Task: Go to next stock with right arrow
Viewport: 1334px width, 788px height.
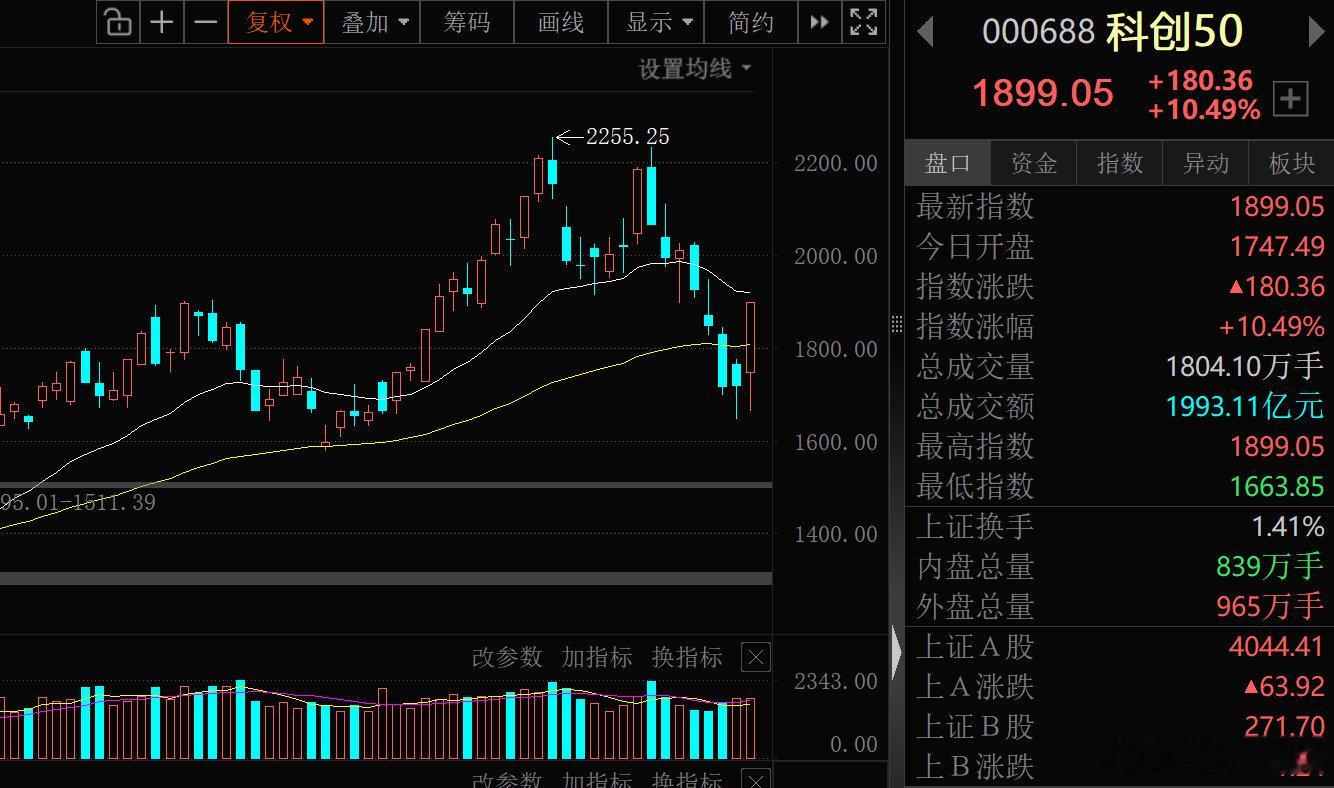Action: [1316, 33]
